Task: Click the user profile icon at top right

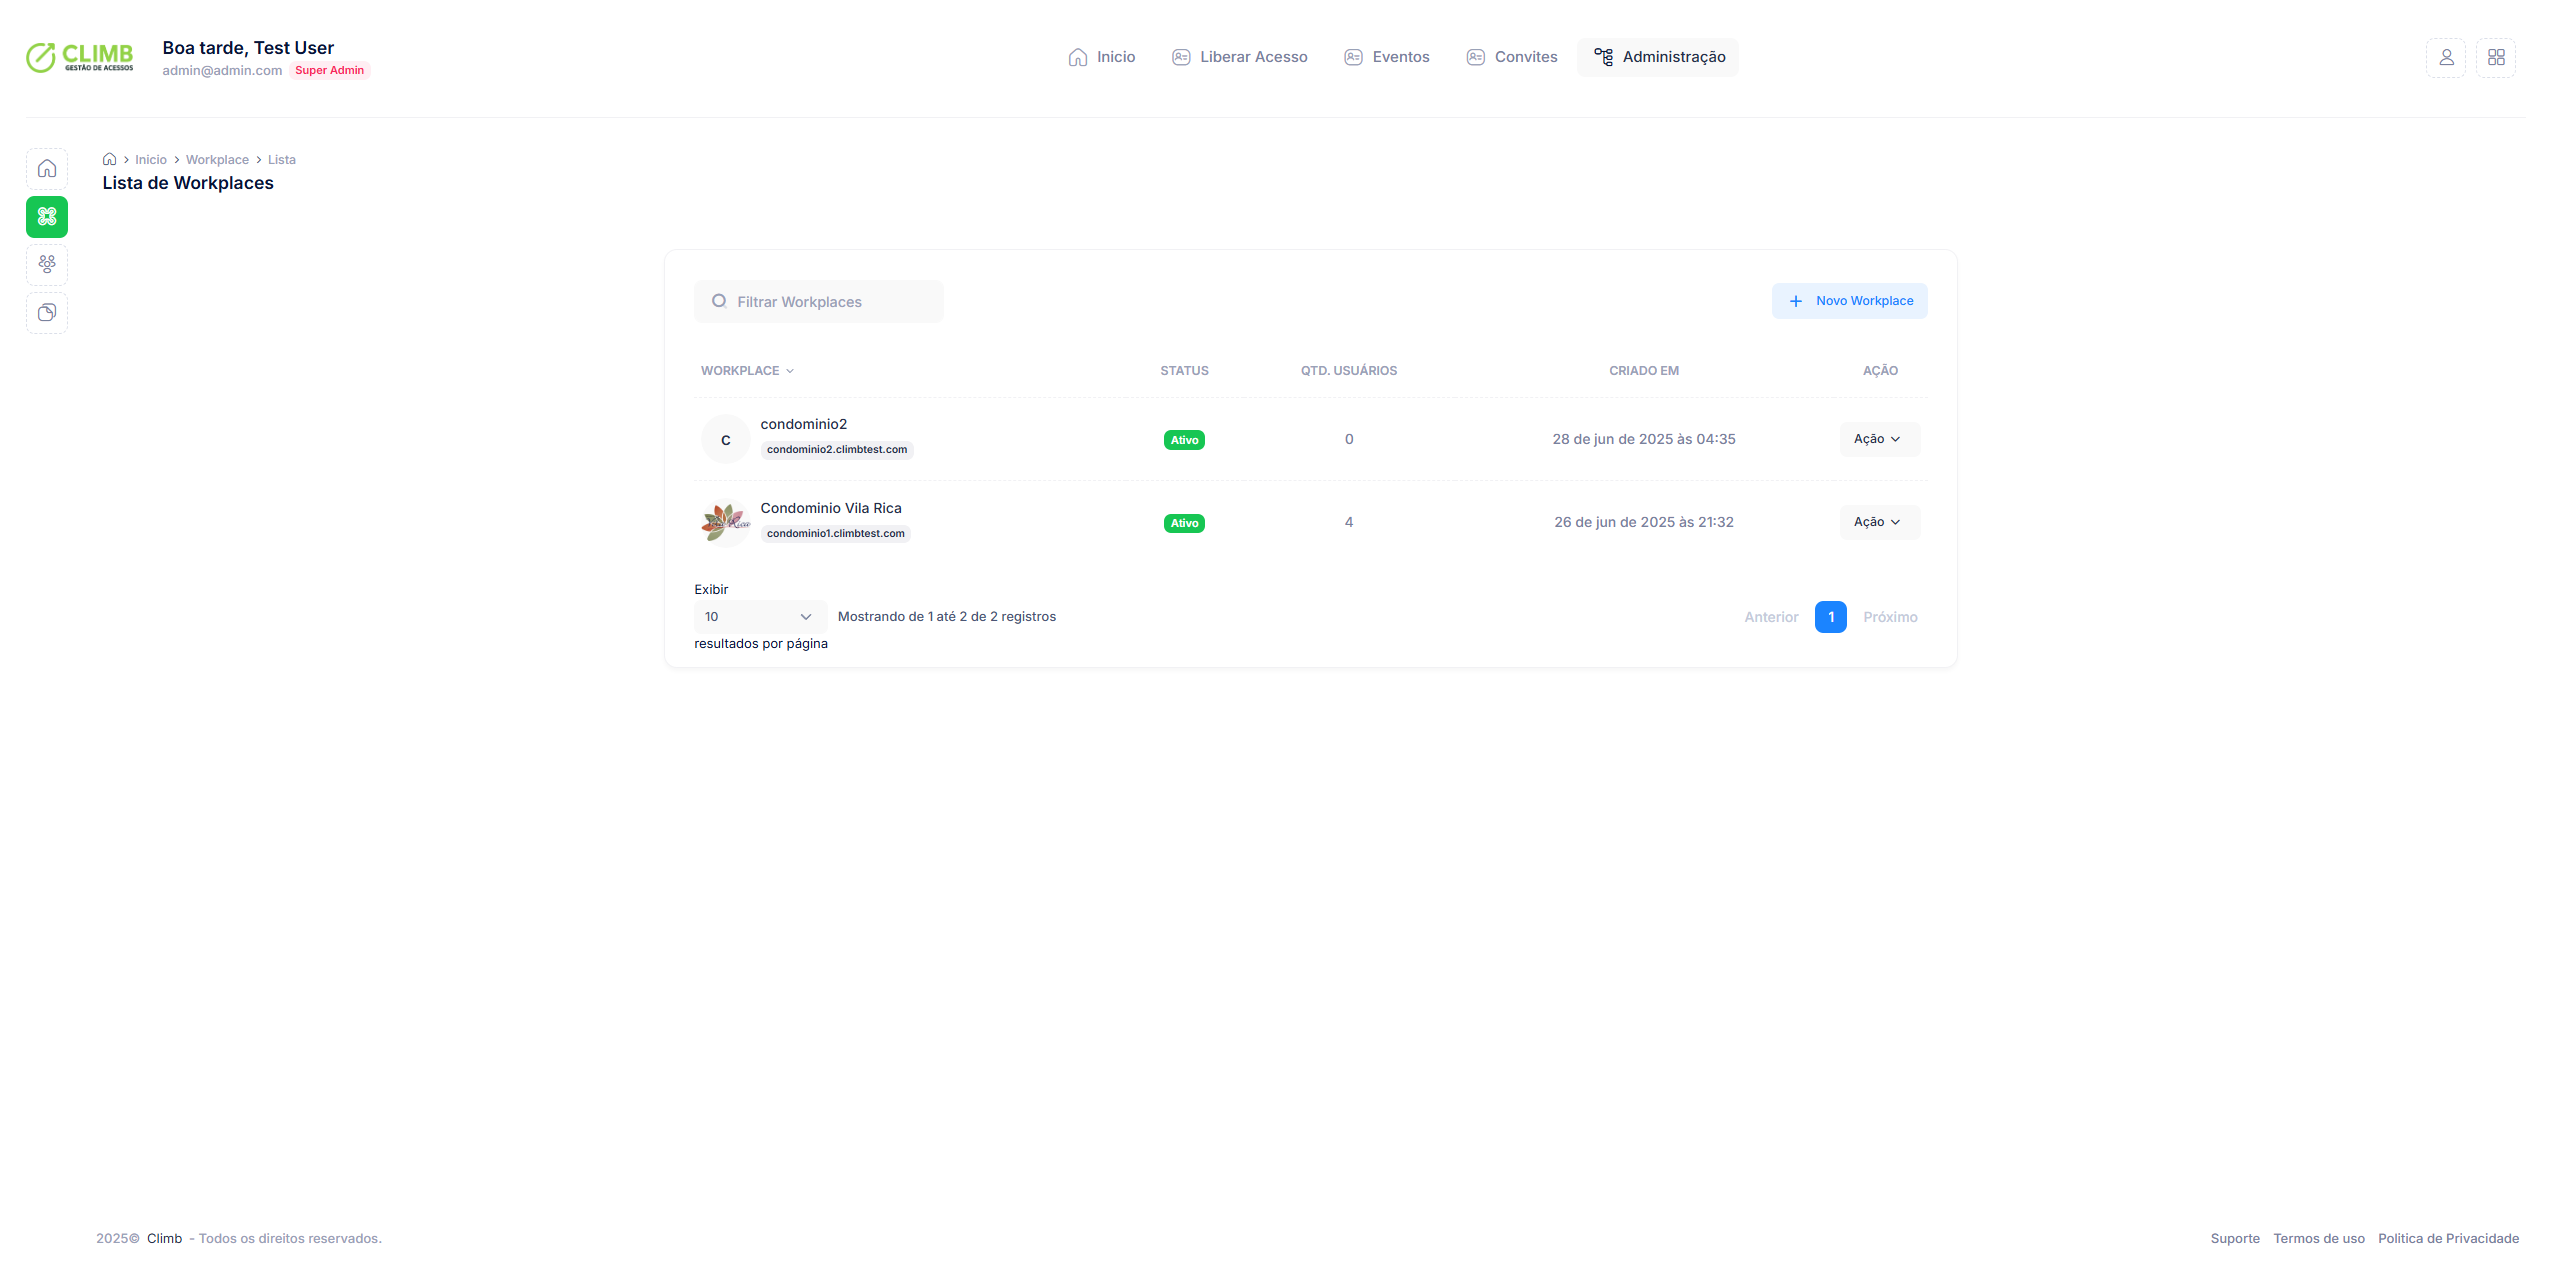Action: (2446, 57)
